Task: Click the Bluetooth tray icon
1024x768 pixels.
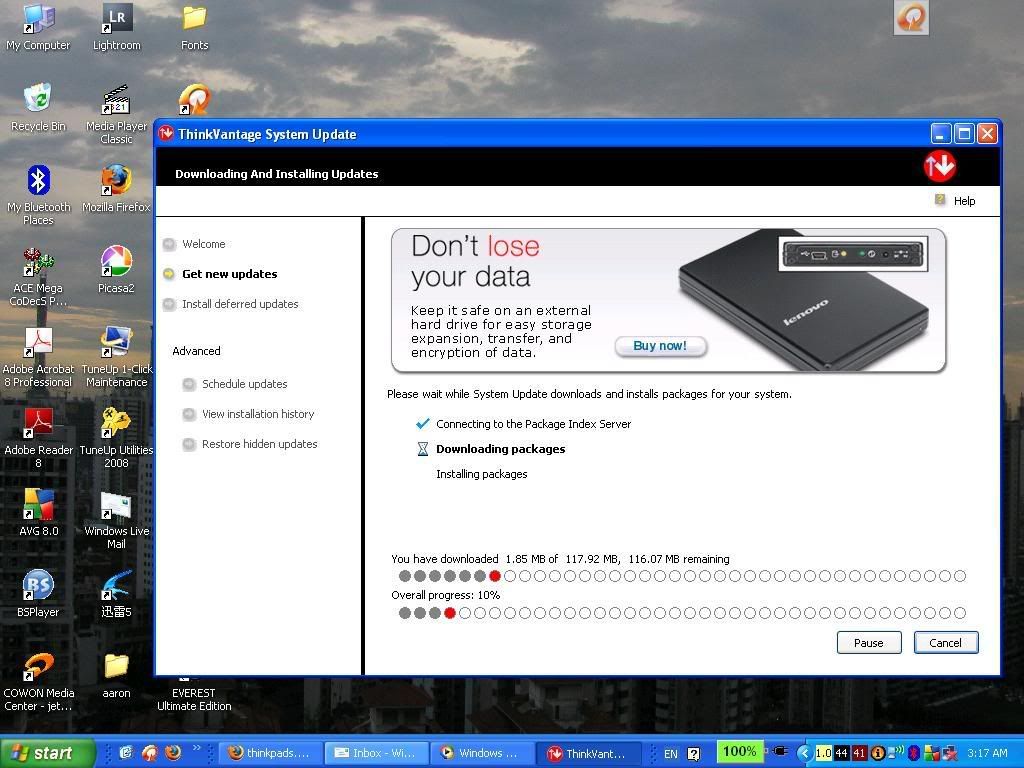Action: 914,754
